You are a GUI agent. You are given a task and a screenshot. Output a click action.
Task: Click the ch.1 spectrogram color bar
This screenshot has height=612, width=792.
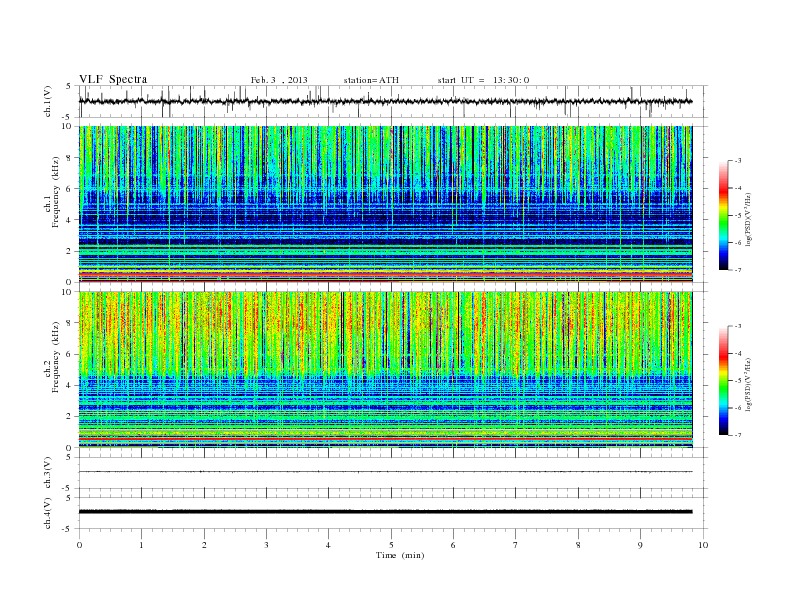click(724, 215)
